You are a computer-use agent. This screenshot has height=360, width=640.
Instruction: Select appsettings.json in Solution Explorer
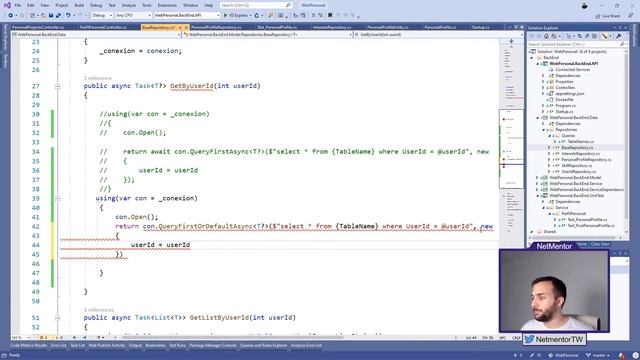[569, 93]
